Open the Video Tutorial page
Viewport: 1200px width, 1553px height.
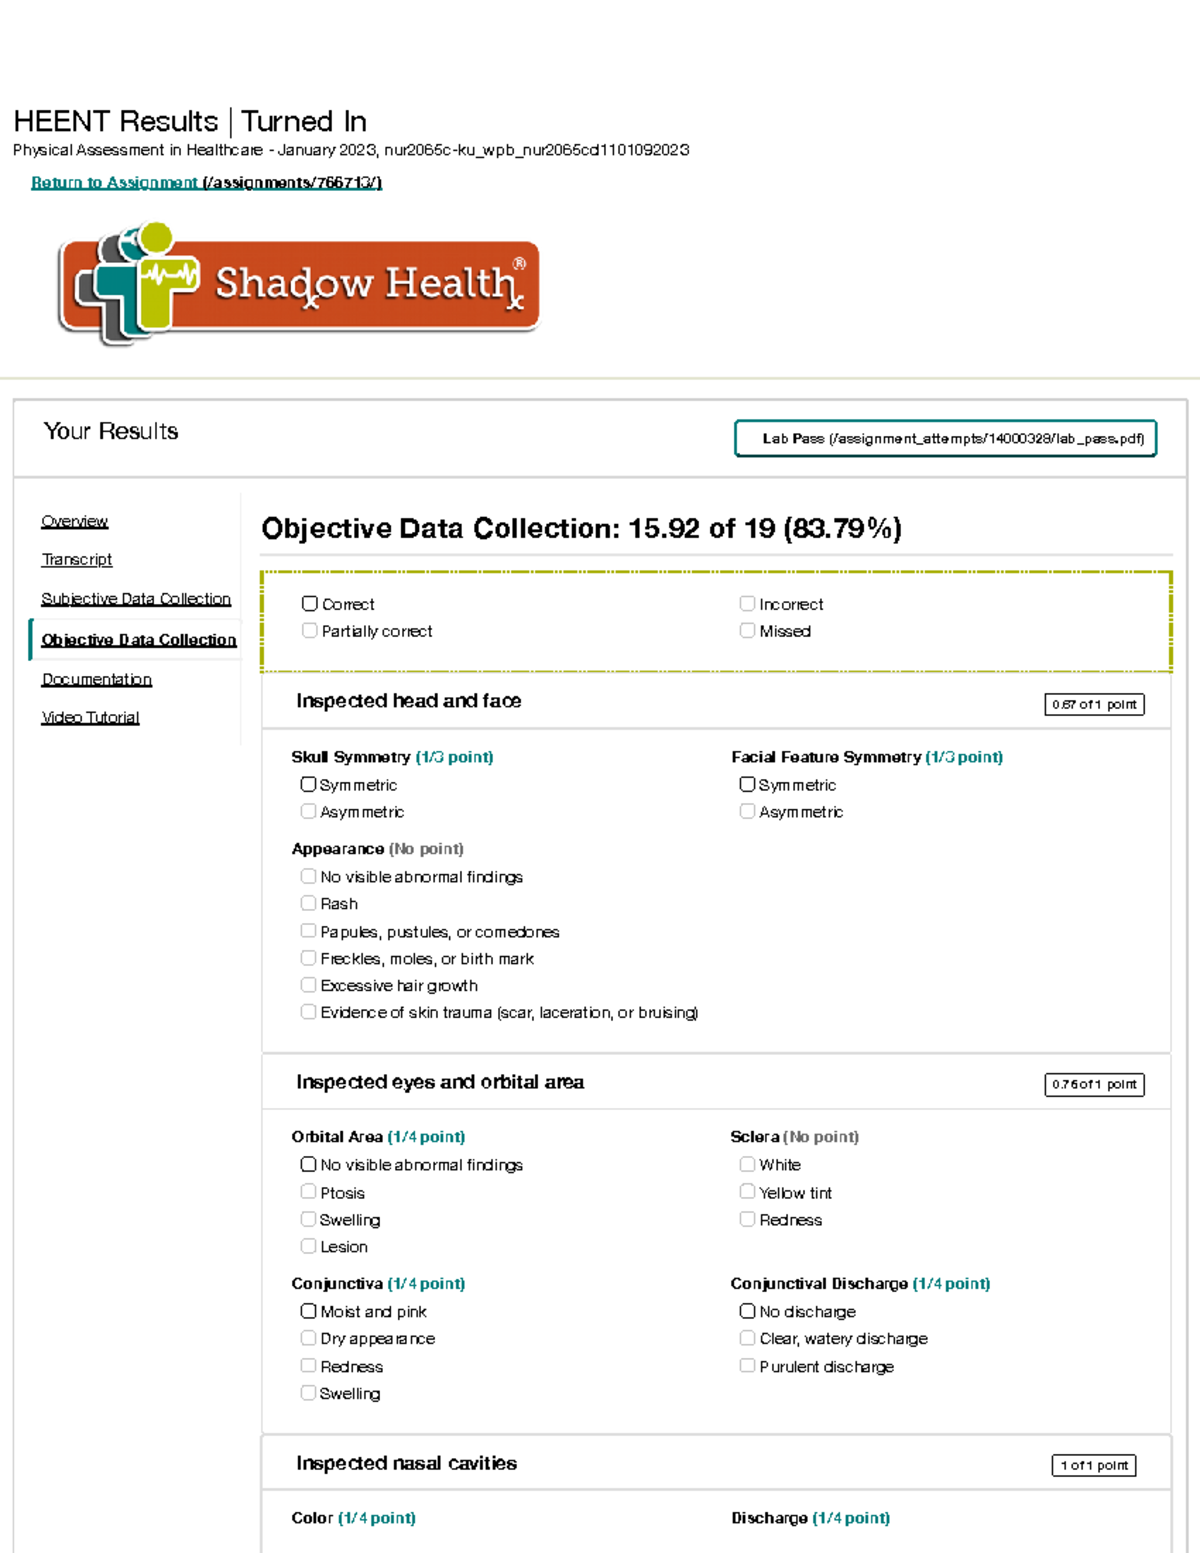click(x=90, y=717)
